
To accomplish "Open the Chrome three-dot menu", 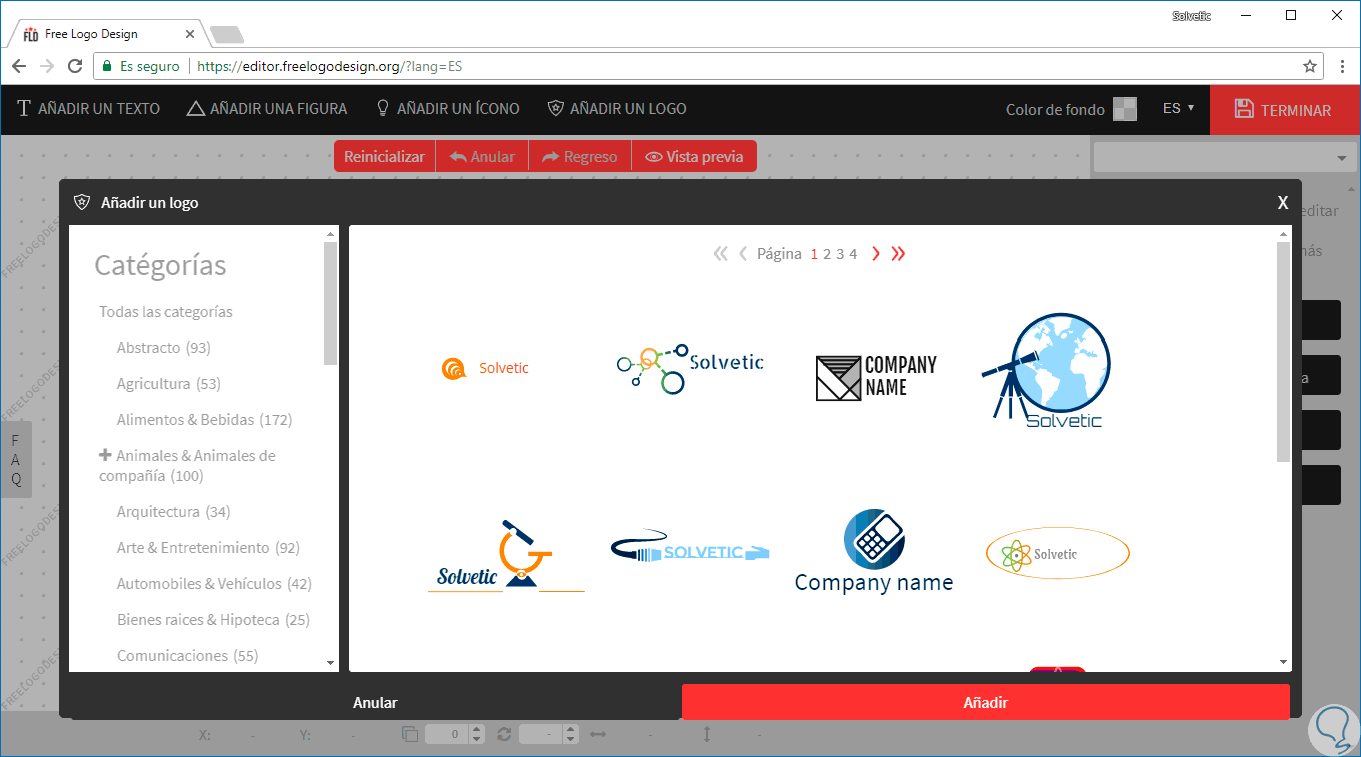I will (x=1342, y=66).
